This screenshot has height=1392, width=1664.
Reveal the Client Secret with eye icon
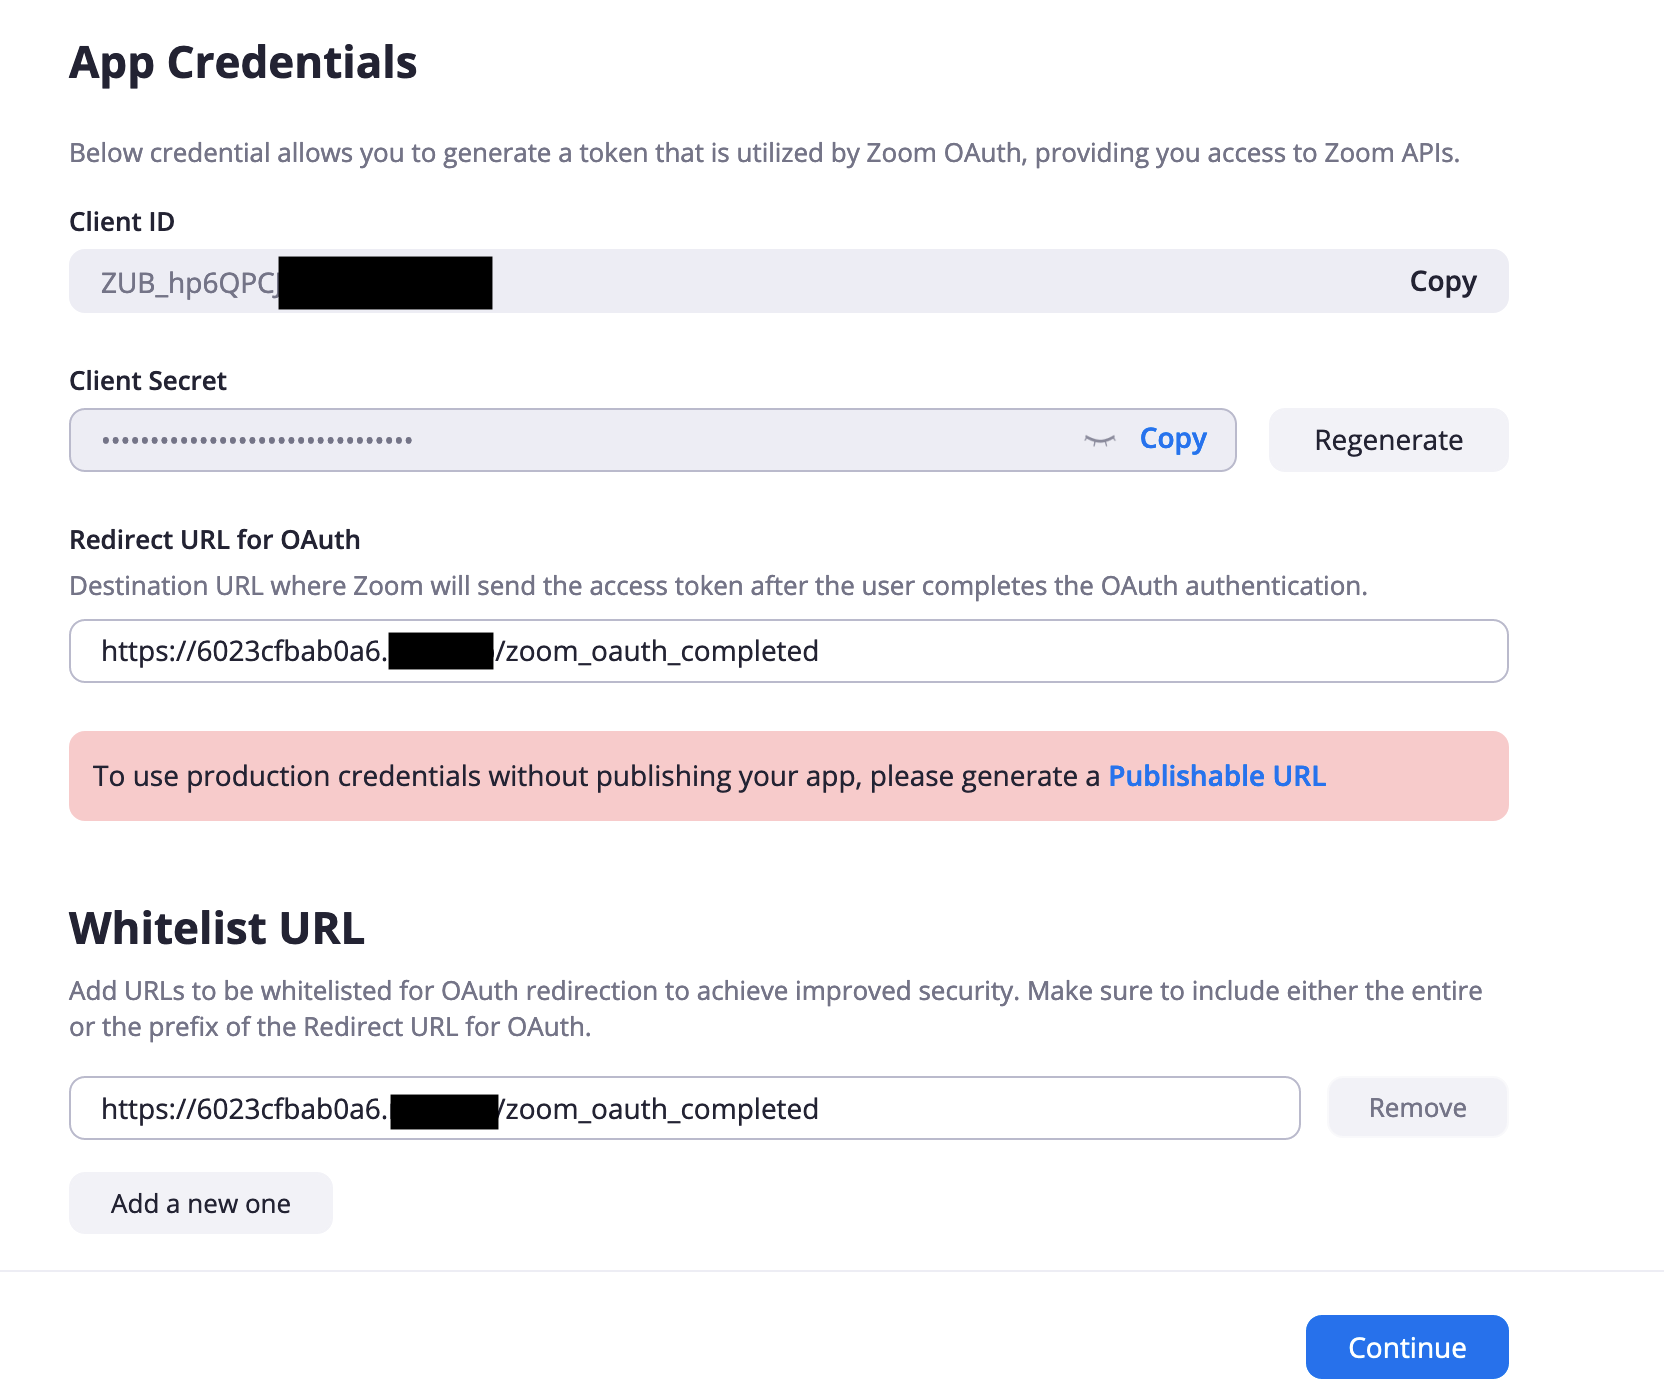coord(1099,440)
